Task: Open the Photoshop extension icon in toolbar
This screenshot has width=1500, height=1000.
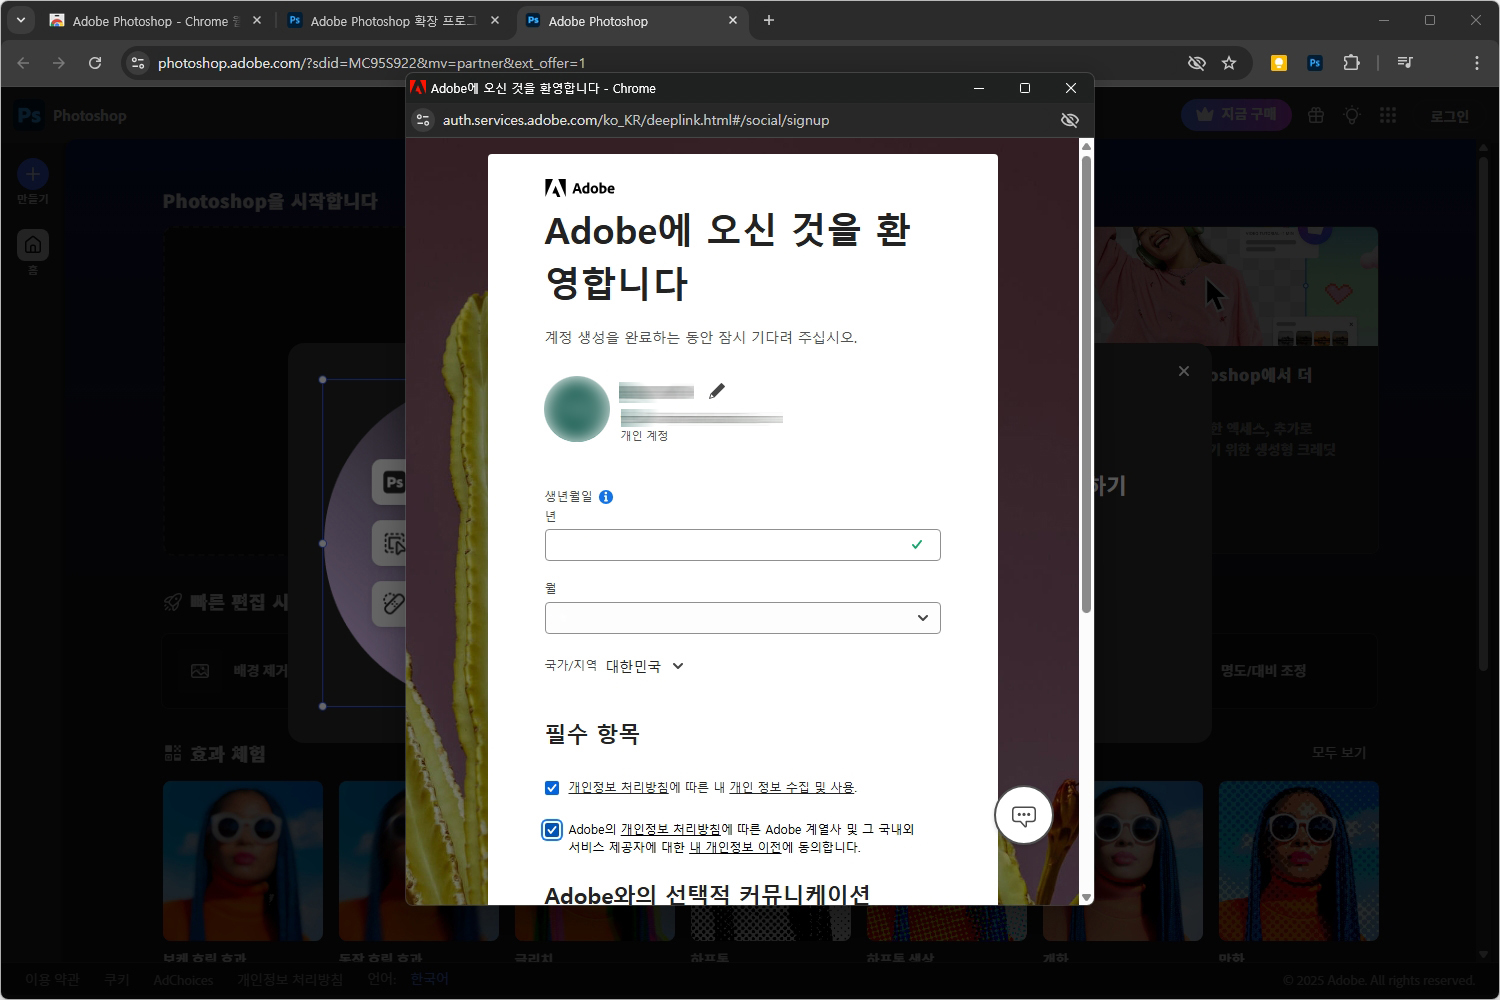Action: pos(1315,63)
